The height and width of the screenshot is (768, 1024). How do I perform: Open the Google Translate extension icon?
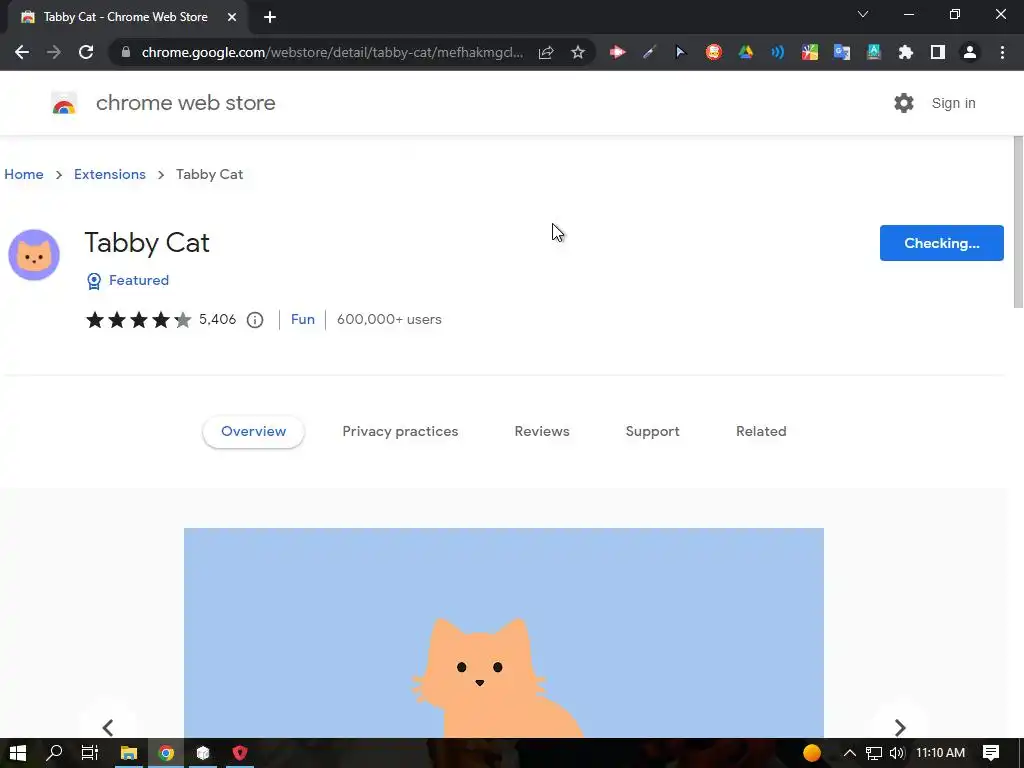point(842,52)
